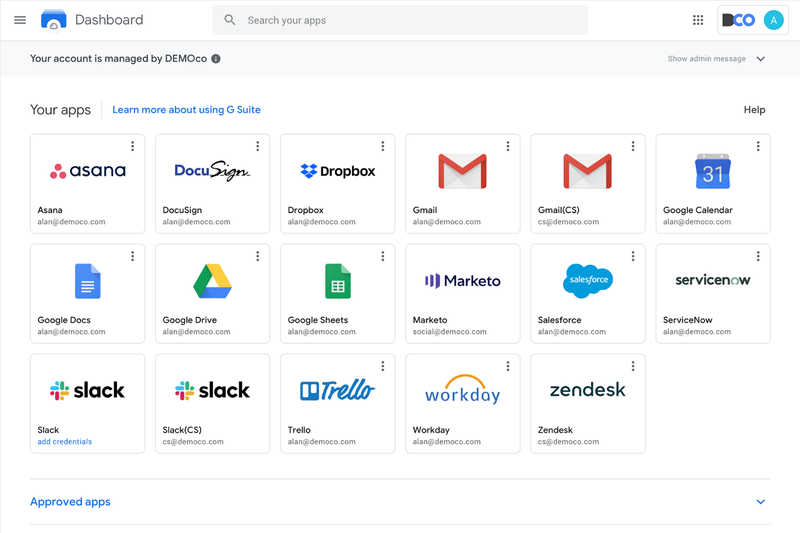Open the Zendesk card options menu

point(633,366)
